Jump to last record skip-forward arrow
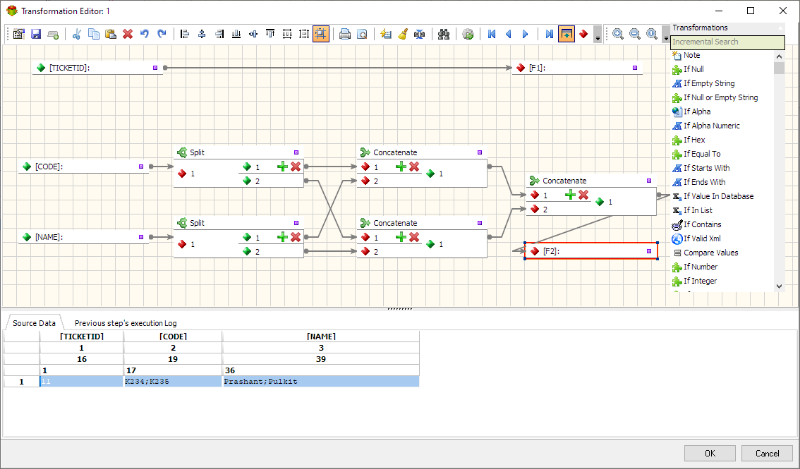This screenshot has height=469, width=800. 549,34
